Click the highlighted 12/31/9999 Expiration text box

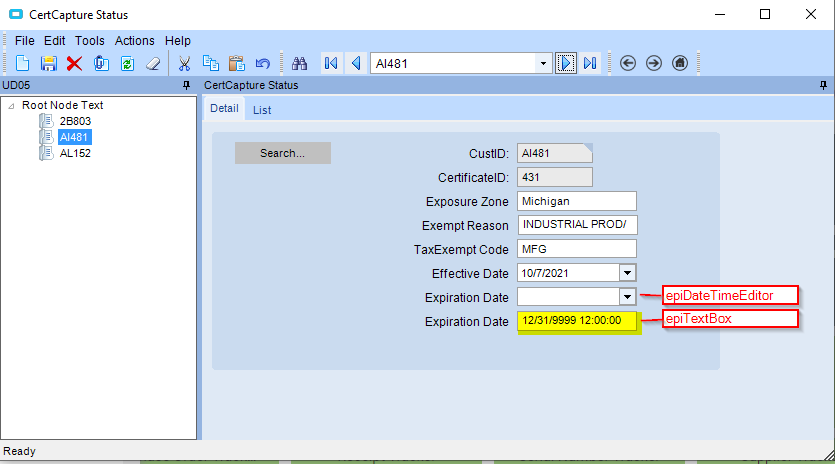click(x=577, y=321)
